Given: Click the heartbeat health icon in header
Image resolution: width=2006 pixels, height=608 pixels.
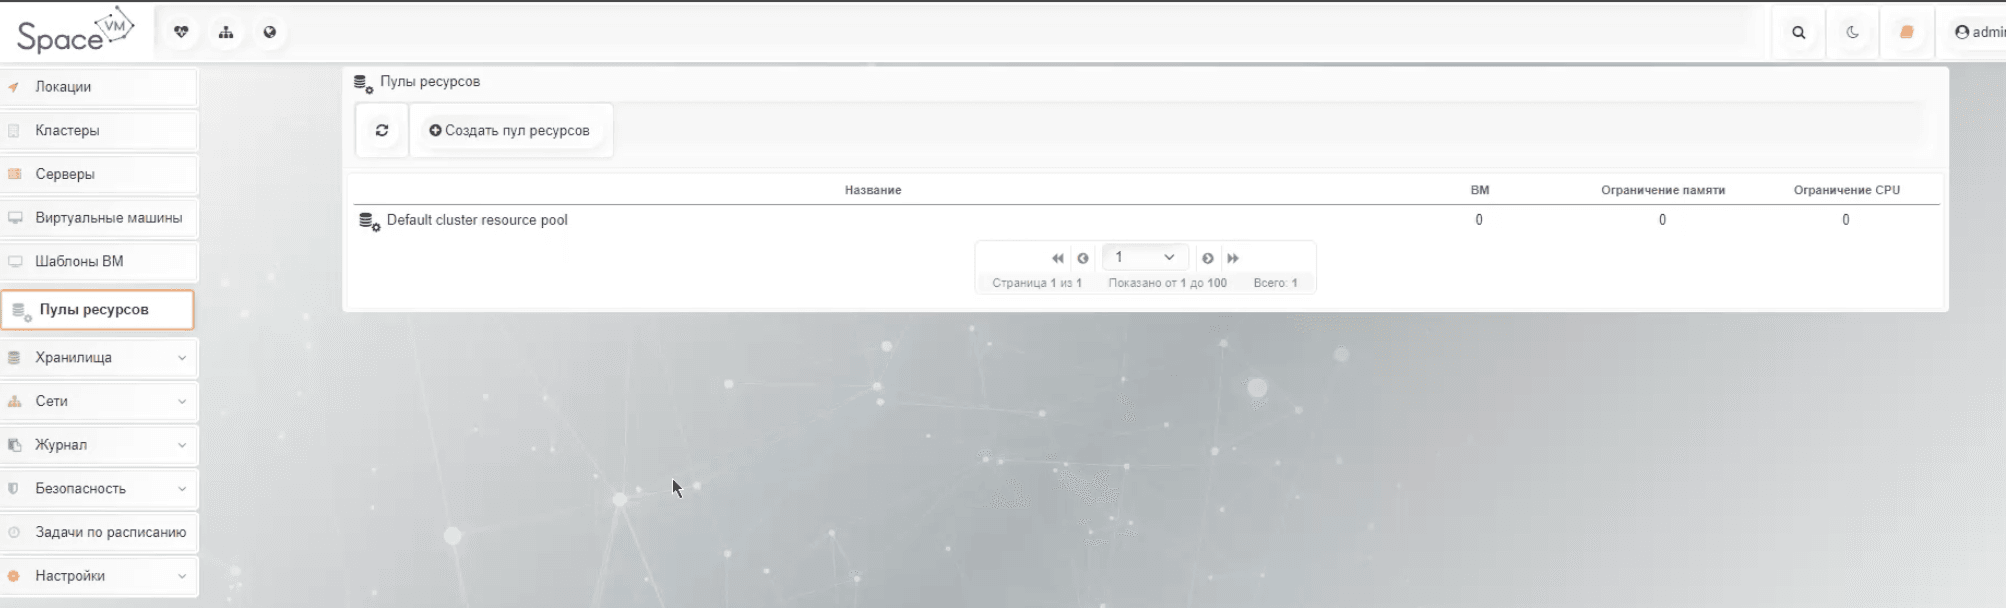Looking at the screenshot, I should (181, 32).
